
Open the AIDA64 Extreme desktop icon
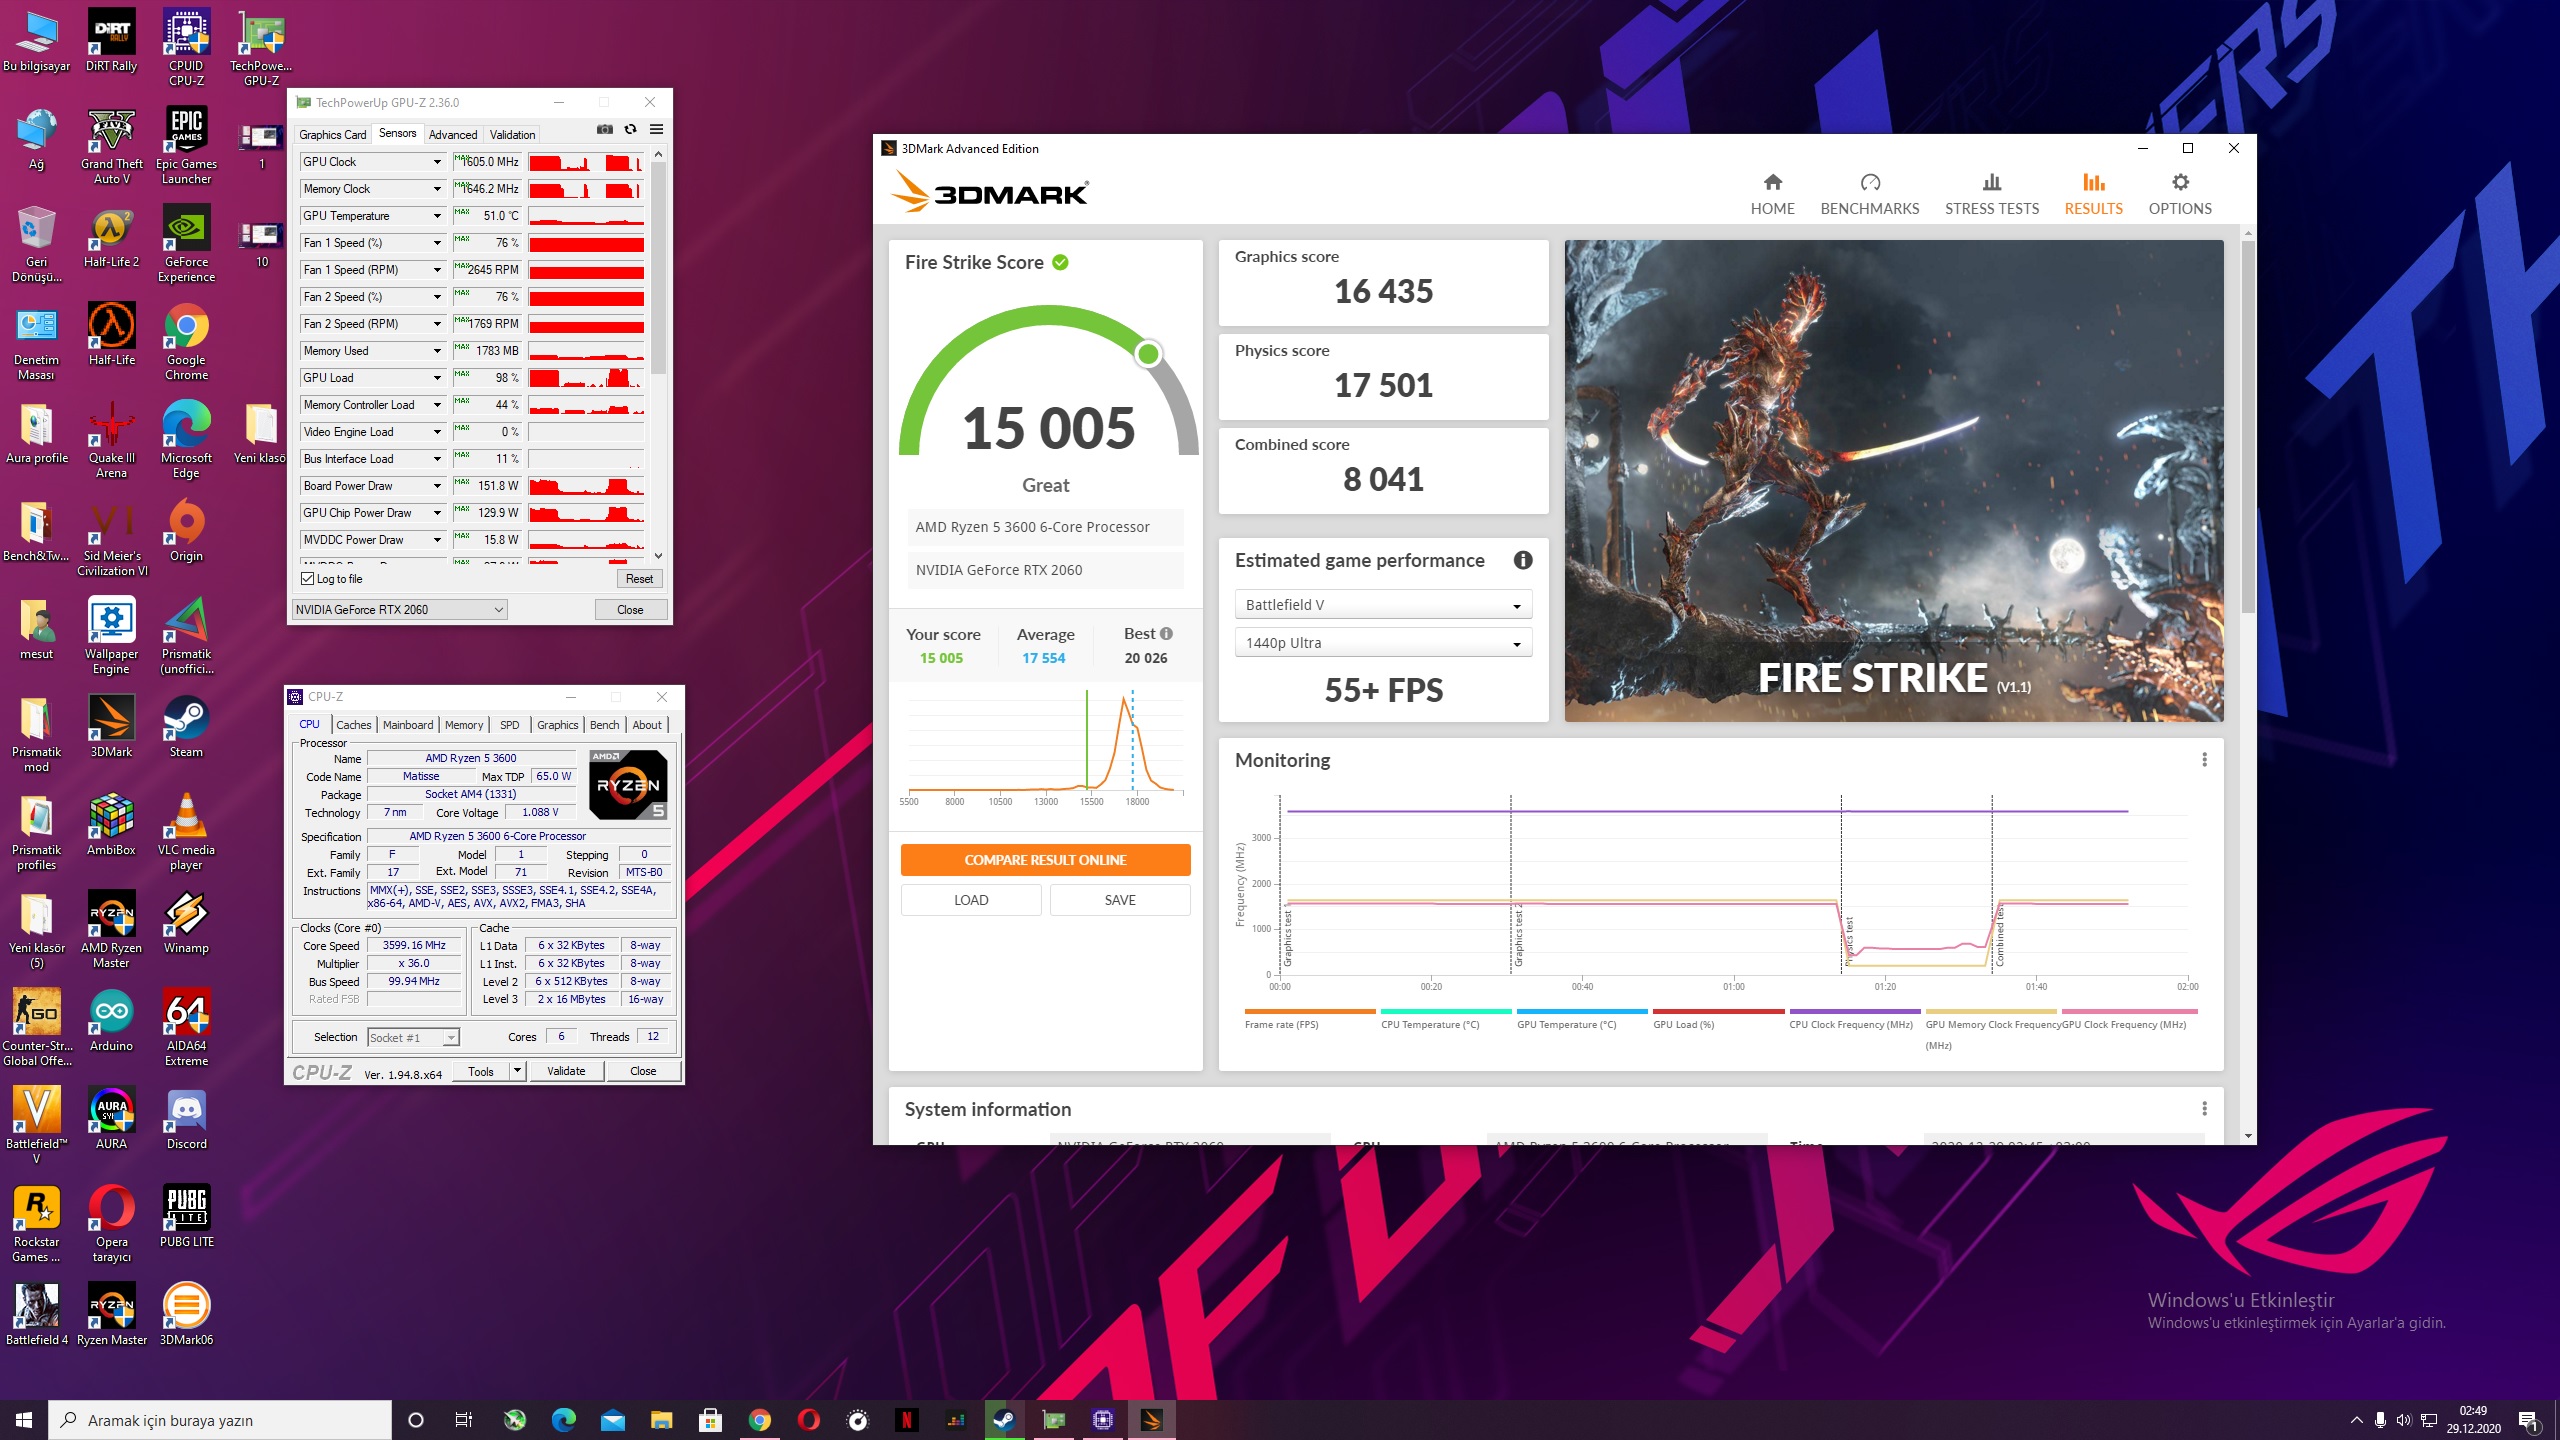pos(186,1027)
